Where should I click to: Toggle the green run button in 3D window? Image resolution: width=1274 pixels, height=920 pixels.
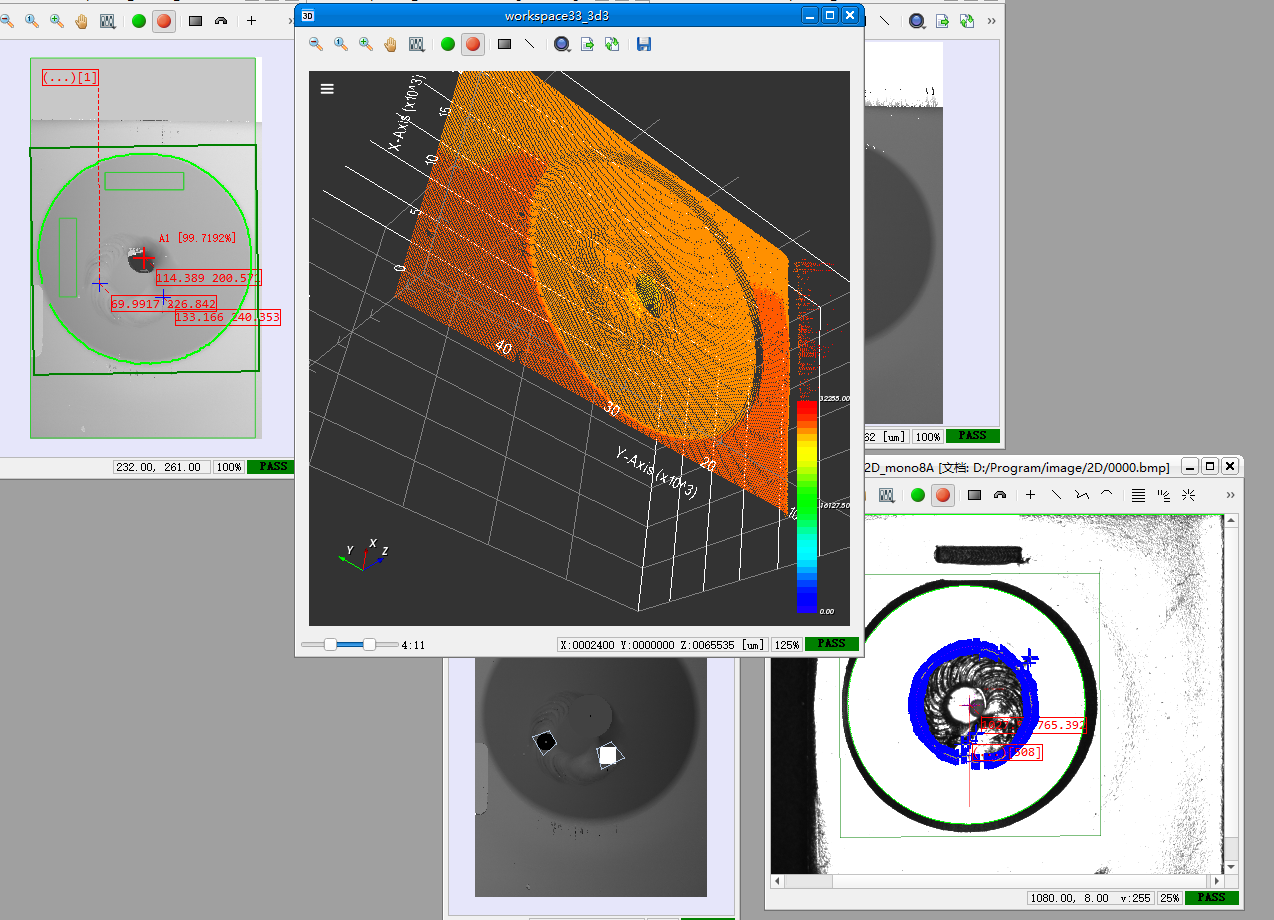click(x=447, y=44)
